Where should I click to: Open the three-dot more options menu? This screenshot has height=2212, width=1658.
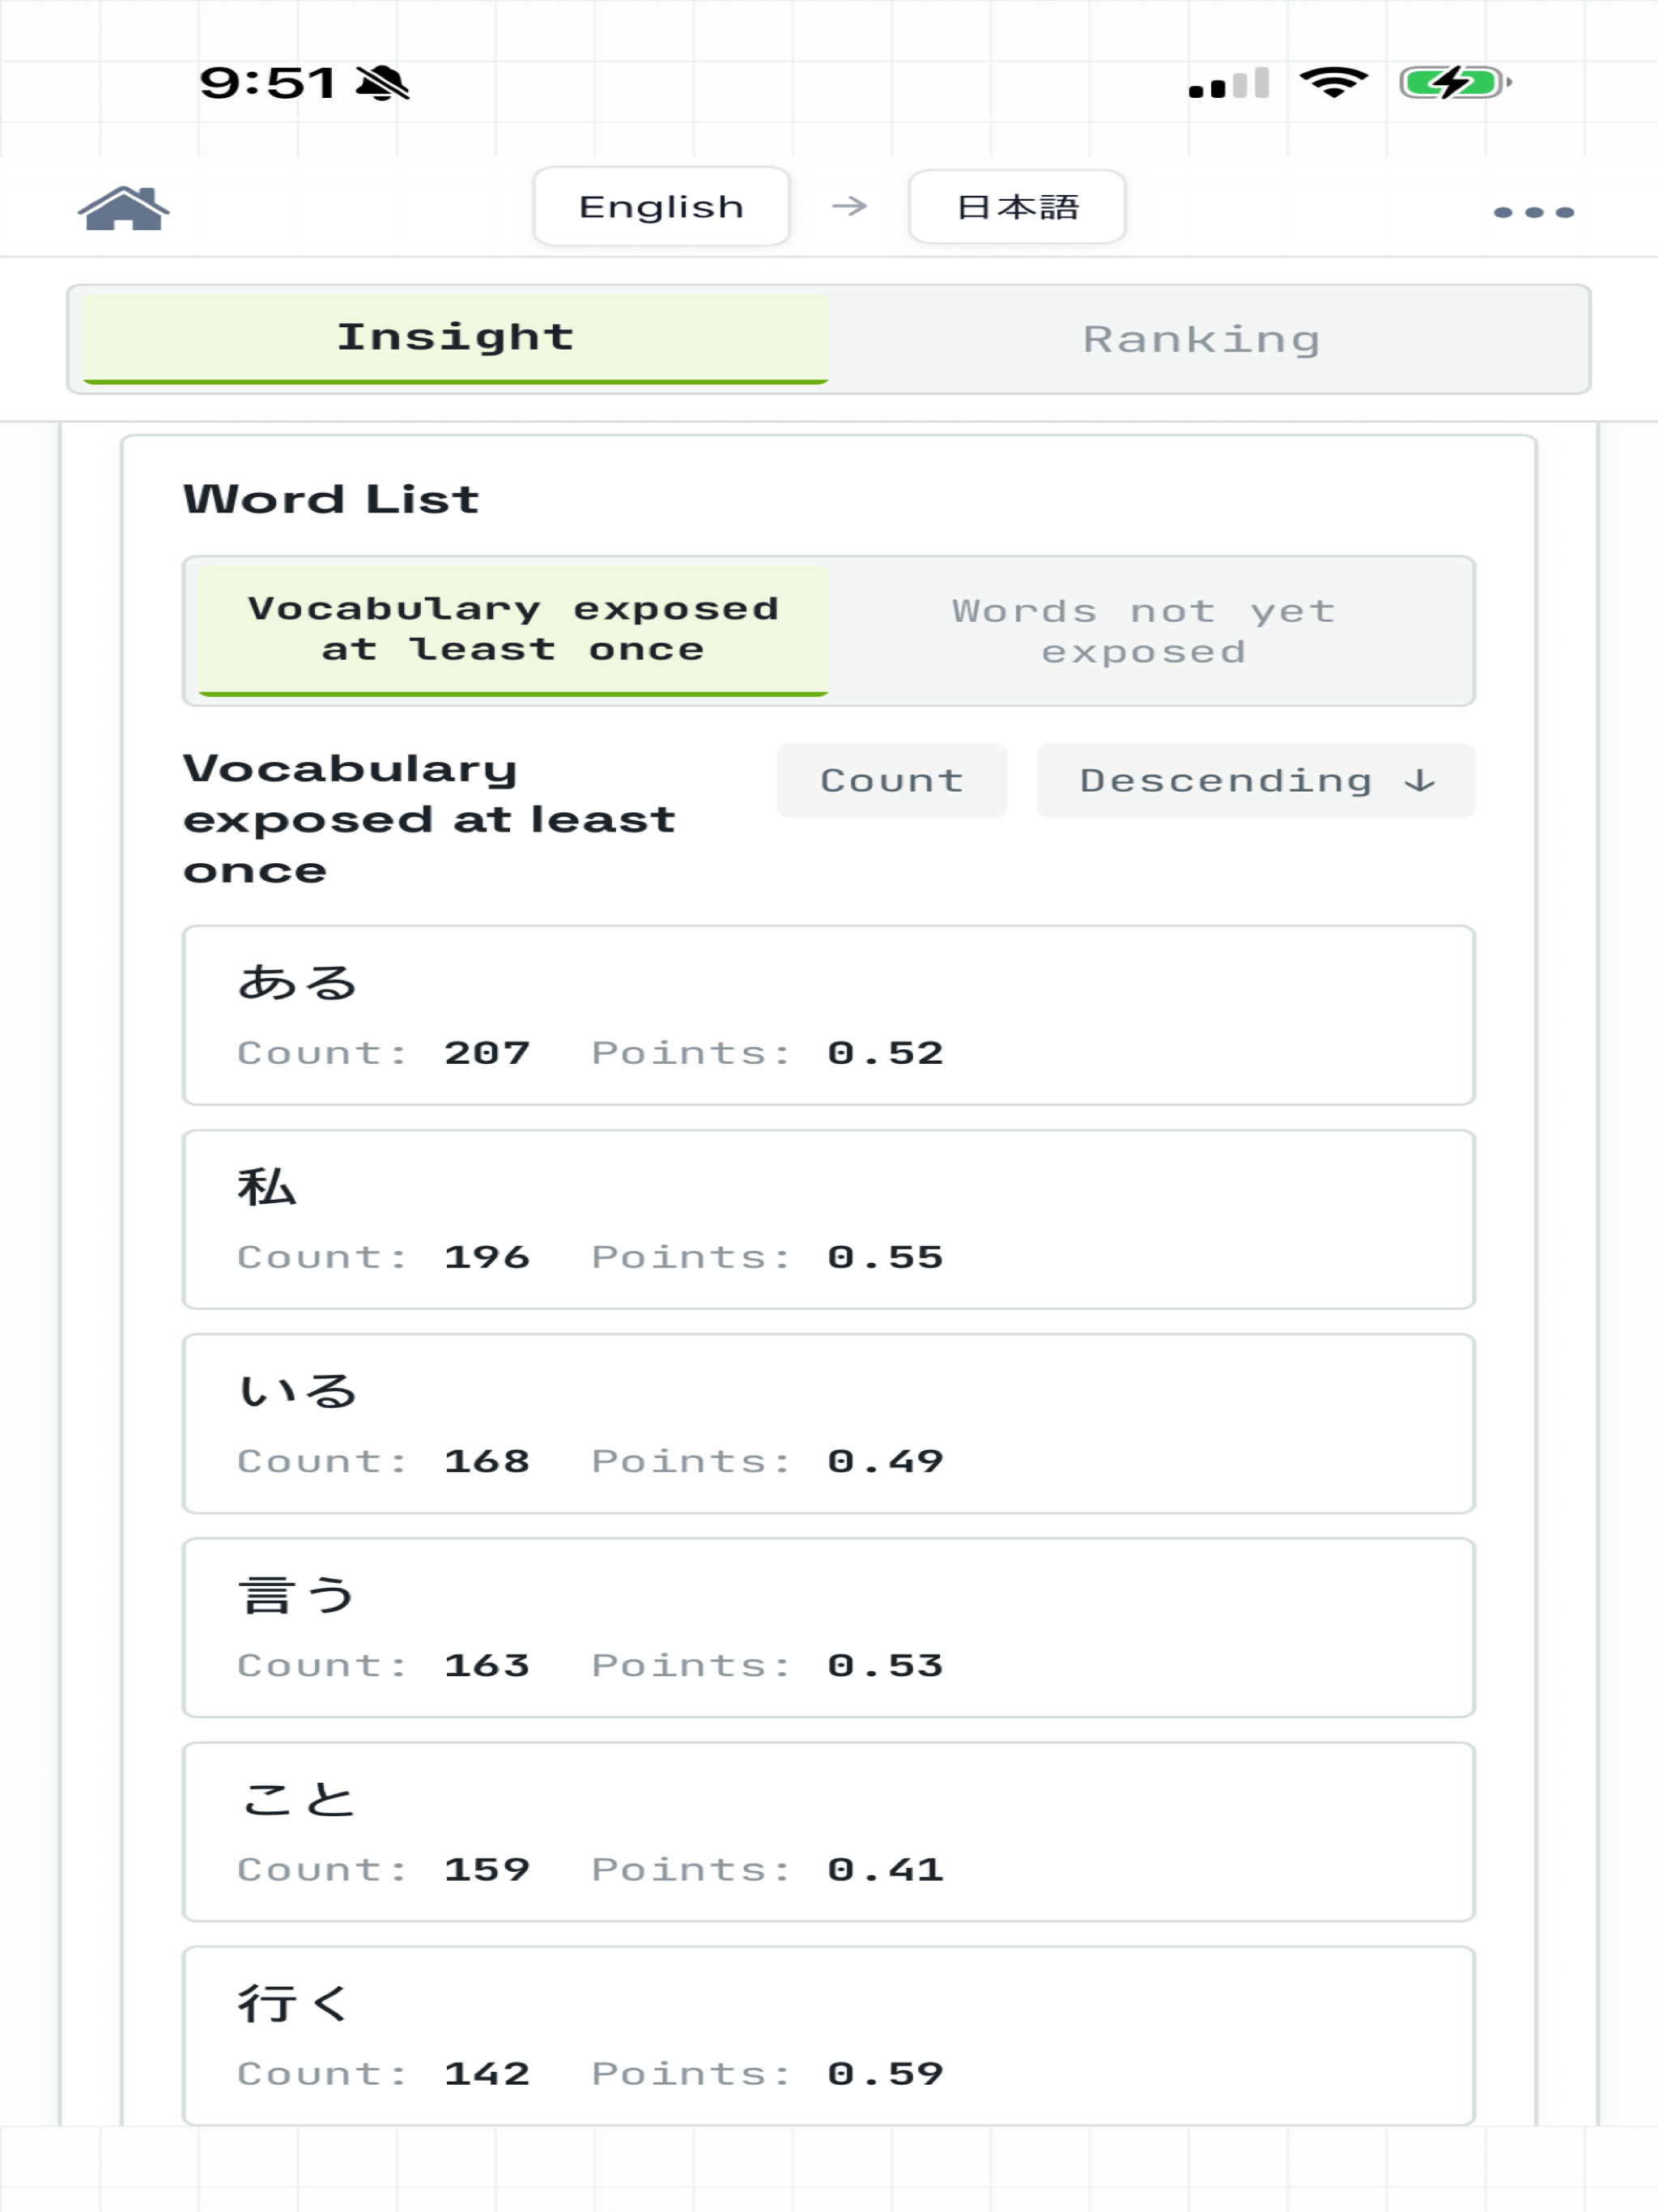coord(1533,212)
